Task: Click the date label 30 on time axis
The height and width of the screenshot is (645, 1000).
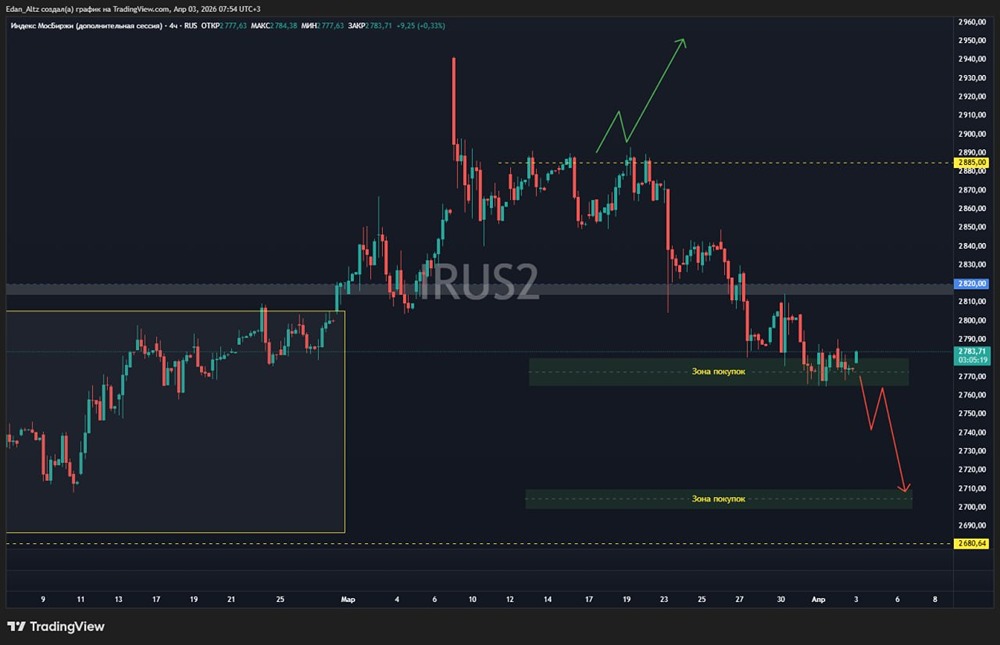Action: 781,600
